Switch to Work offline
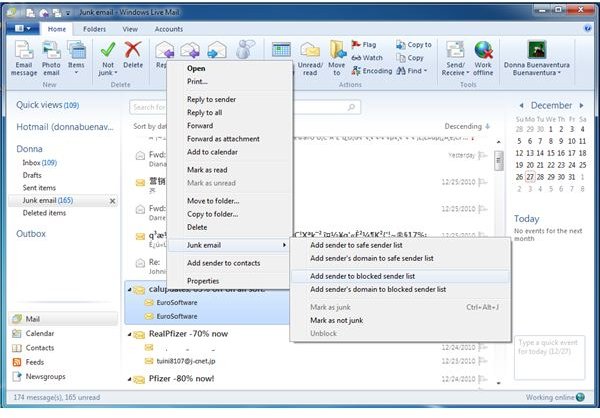600x418 pixels. tap(483, 58)
